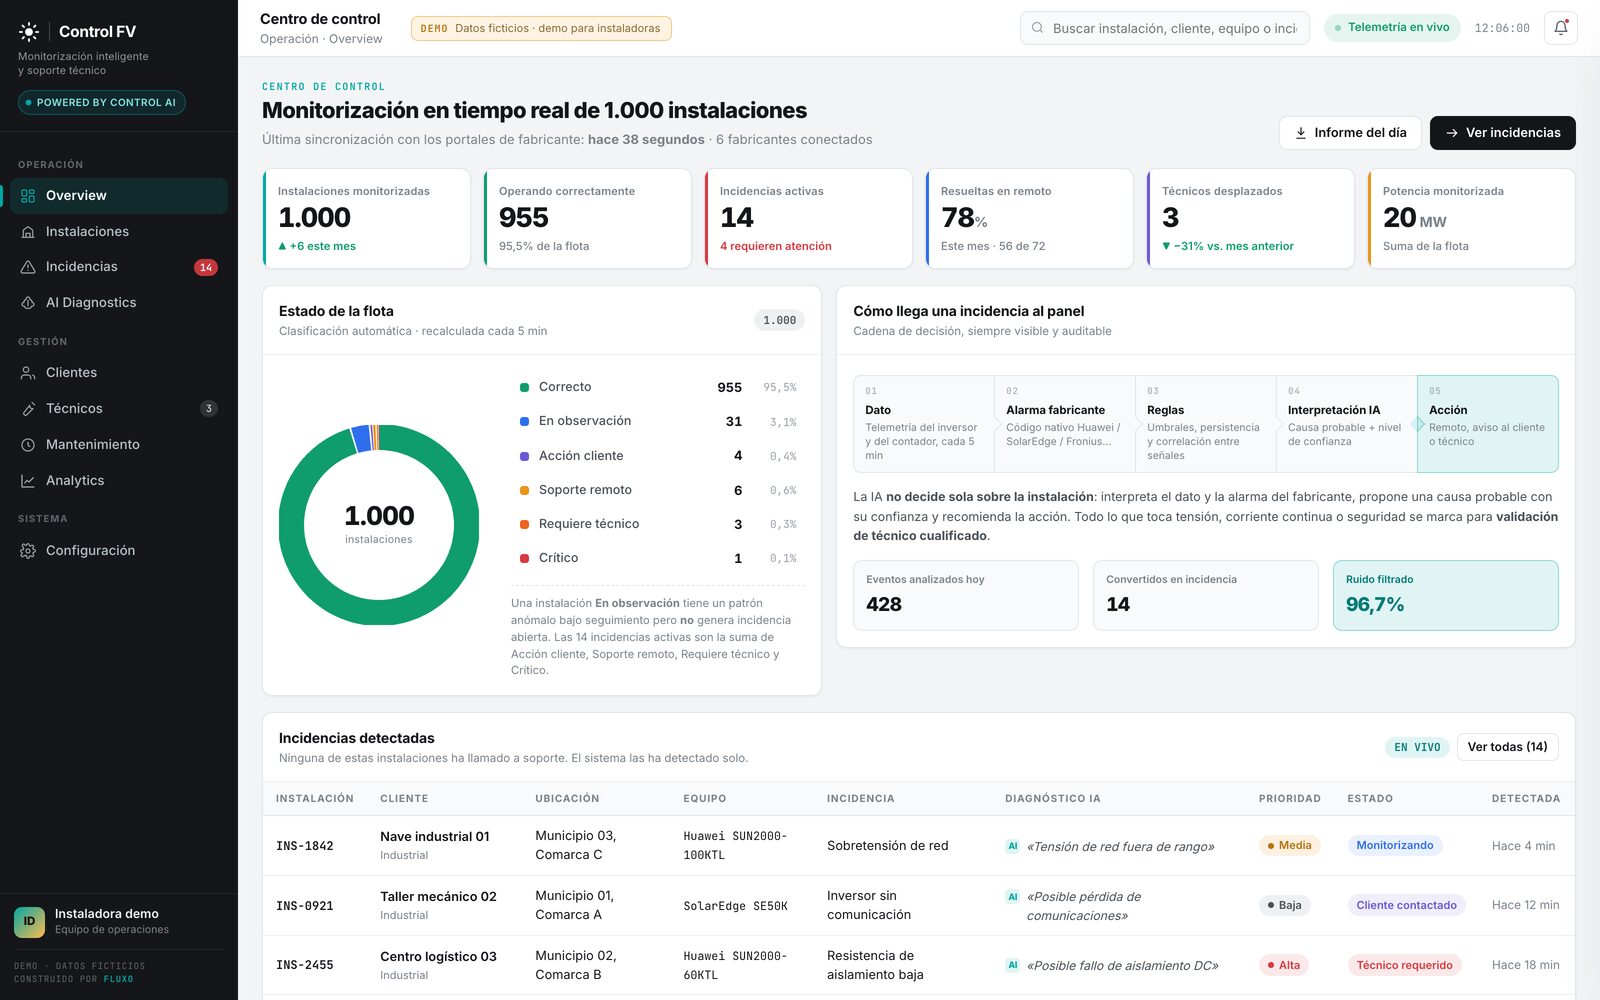Click the download icon on Informe del día

[x=1301, y=133]
